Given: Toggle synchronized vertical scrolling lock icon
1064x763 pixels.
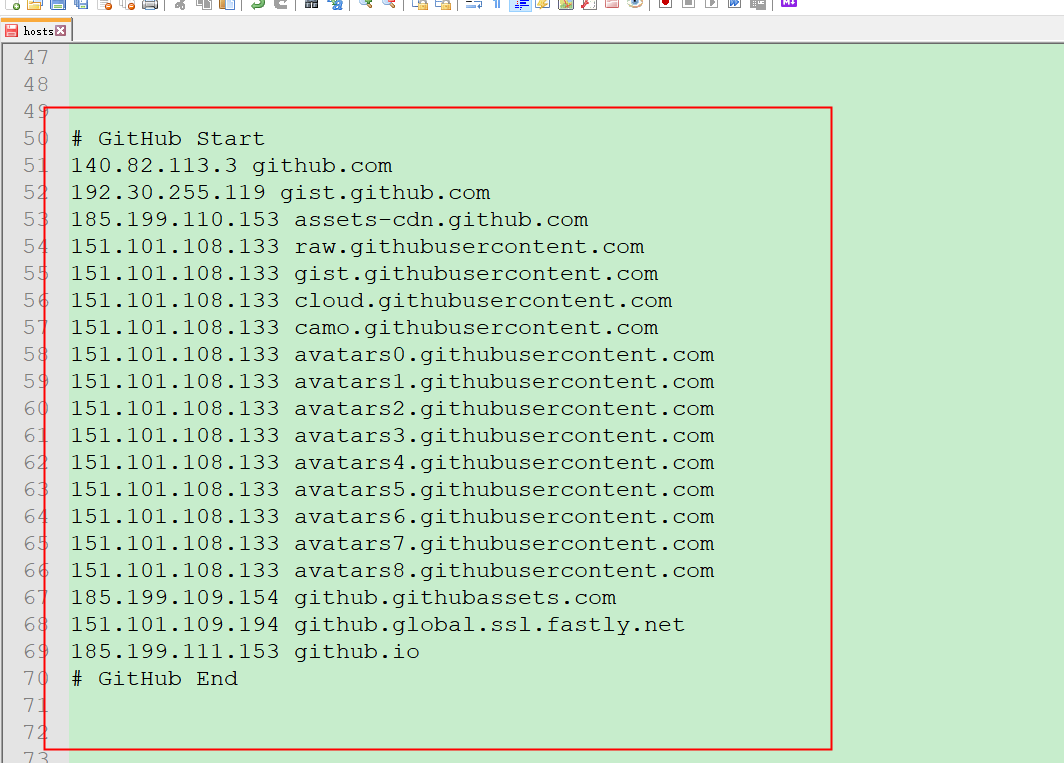Looking at the screenshot, I should pyautogui.click(x=420, y=3).
